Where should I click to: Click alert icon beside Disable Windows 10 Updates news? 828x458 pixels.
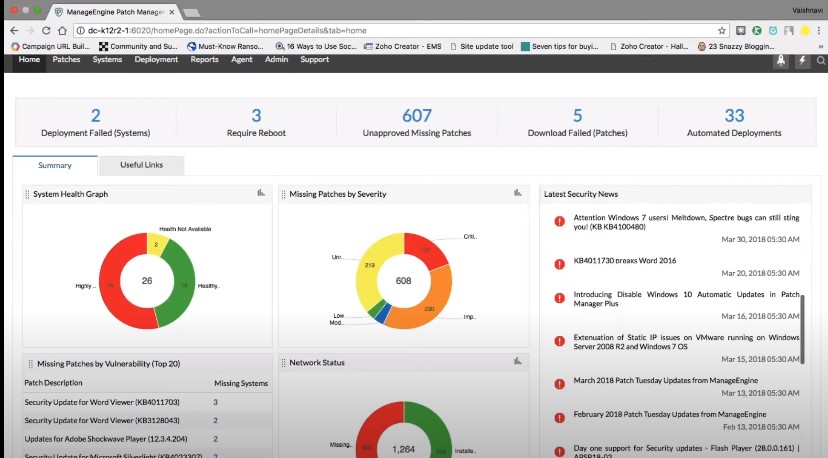pyautogui.click(x=560, y=298)
